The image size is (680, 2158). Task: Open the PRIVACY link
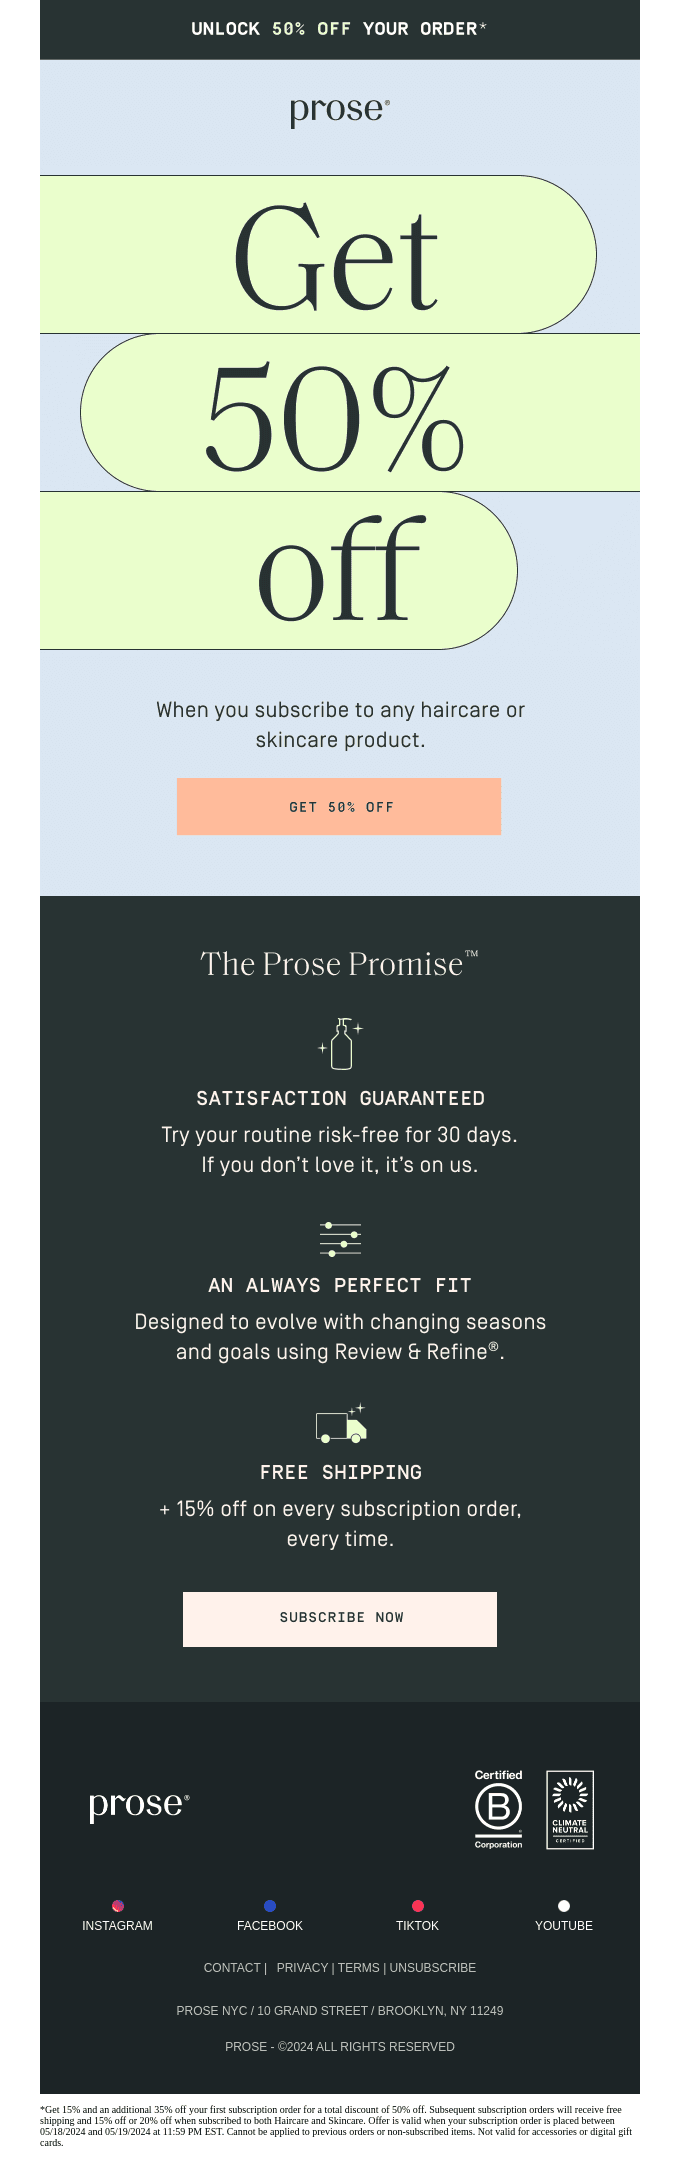click(x=302, y=1967)
